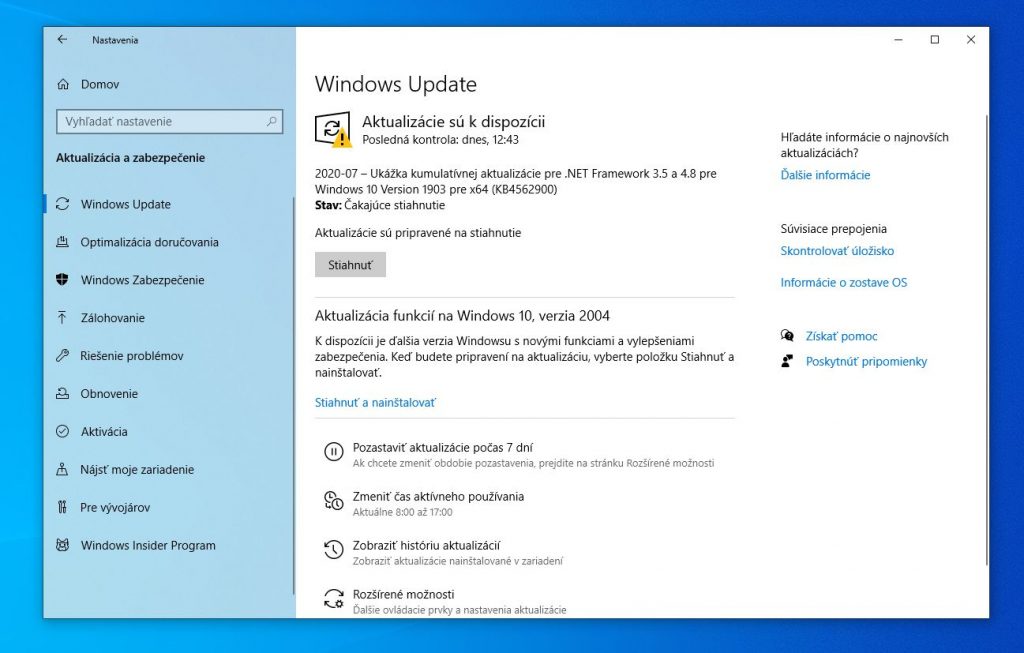Viewport: 1024px width, 653px height.
Task: Click the Poskytnúť pripomienky feedback icon
Action: pos(788,362)
